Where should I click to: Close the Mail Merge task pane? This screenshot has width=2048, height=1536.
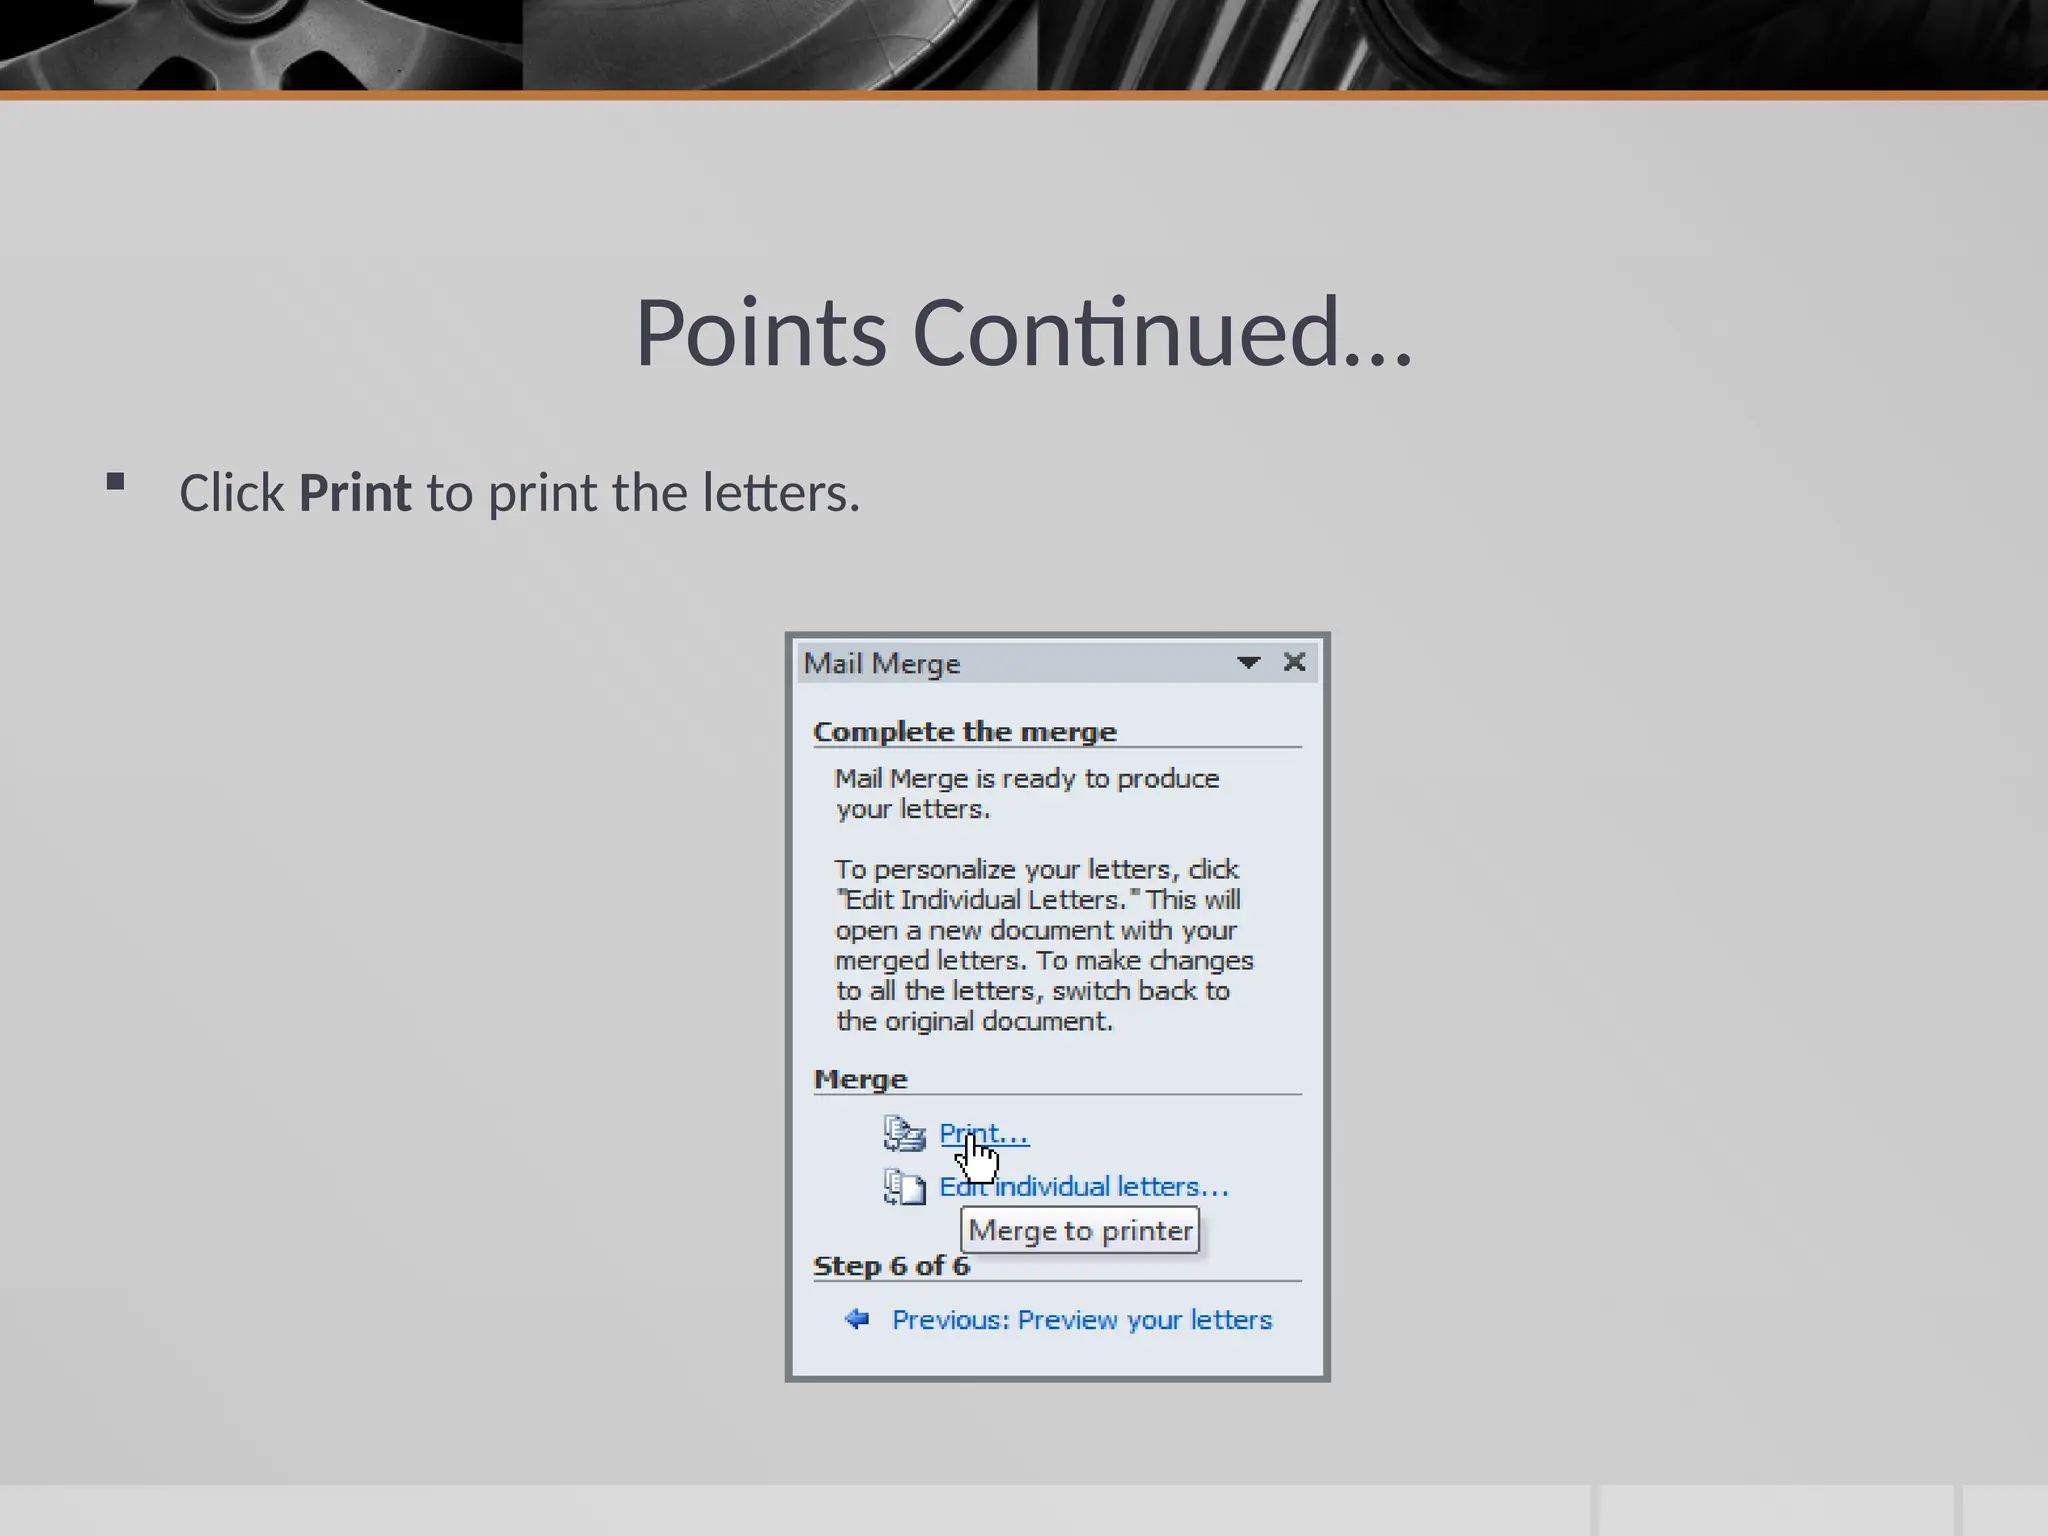pos(1294,662)
